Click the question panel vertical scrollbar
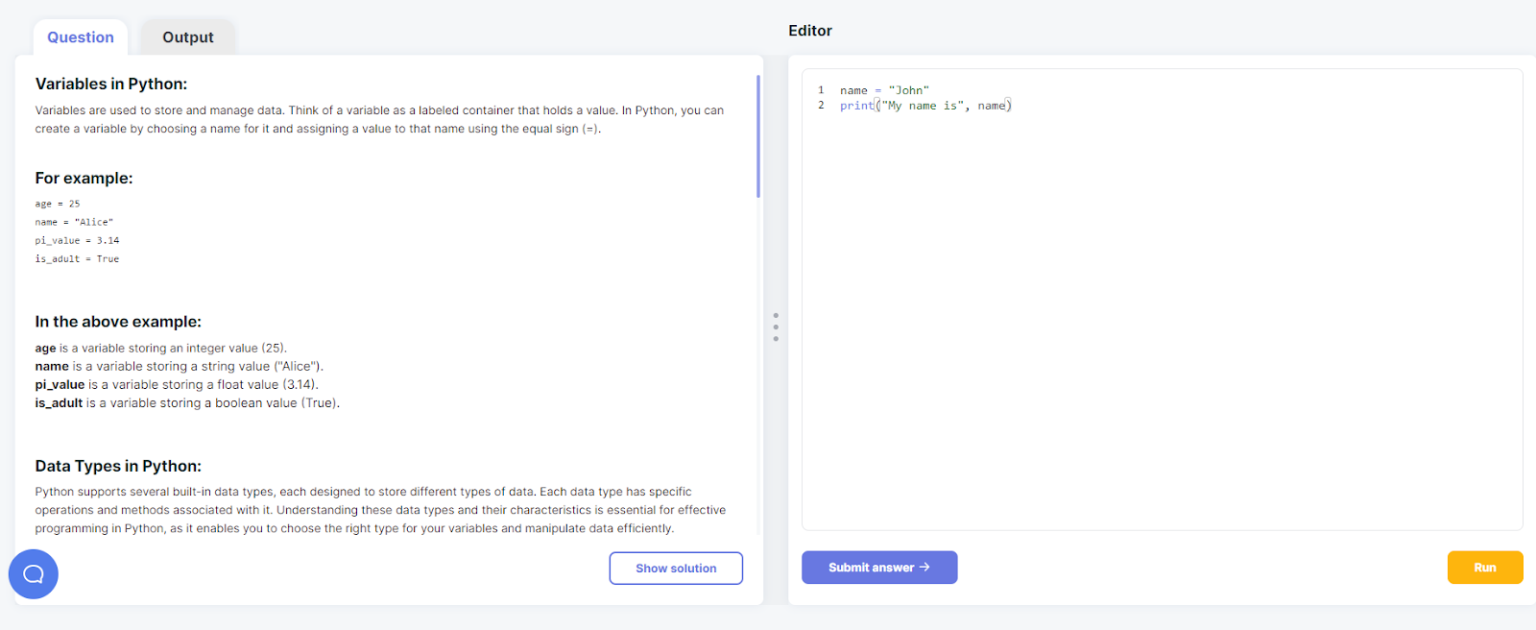 758,136
